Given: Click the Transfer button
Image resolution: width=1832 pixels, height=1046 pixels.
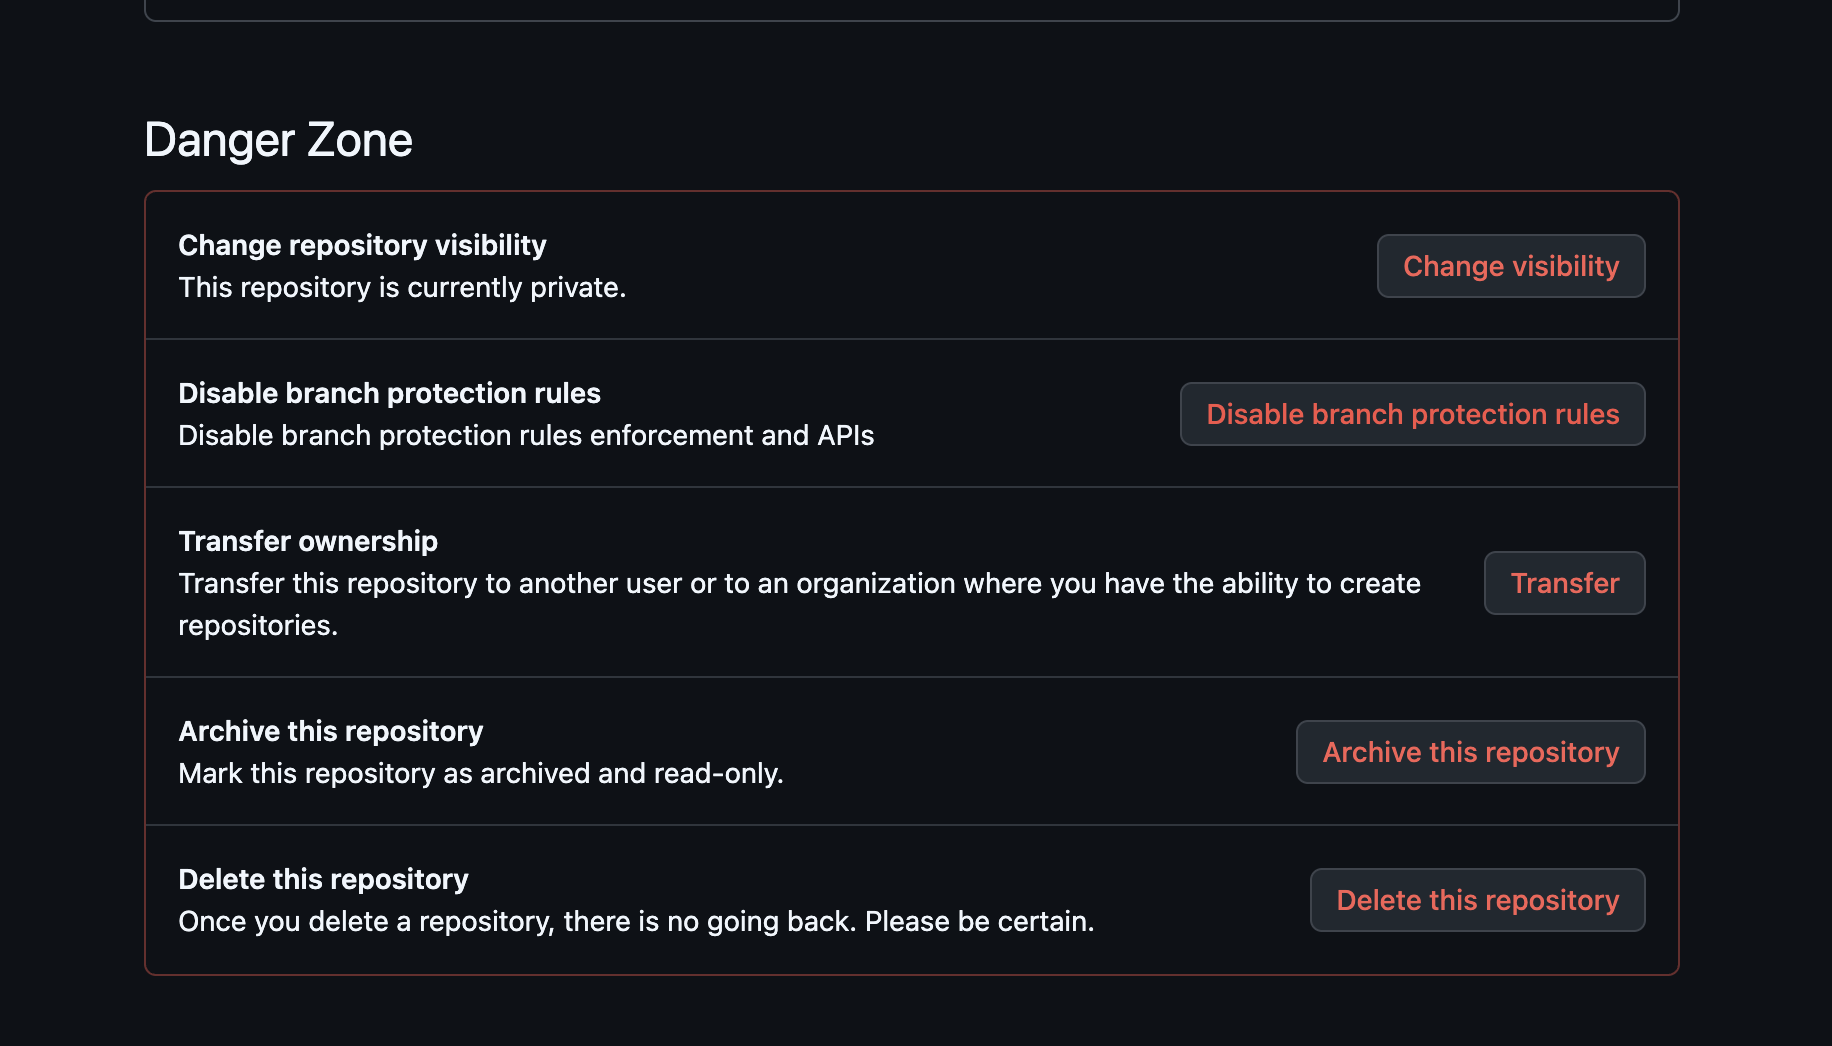Looking at the screenshot, I should [1564, 583].
